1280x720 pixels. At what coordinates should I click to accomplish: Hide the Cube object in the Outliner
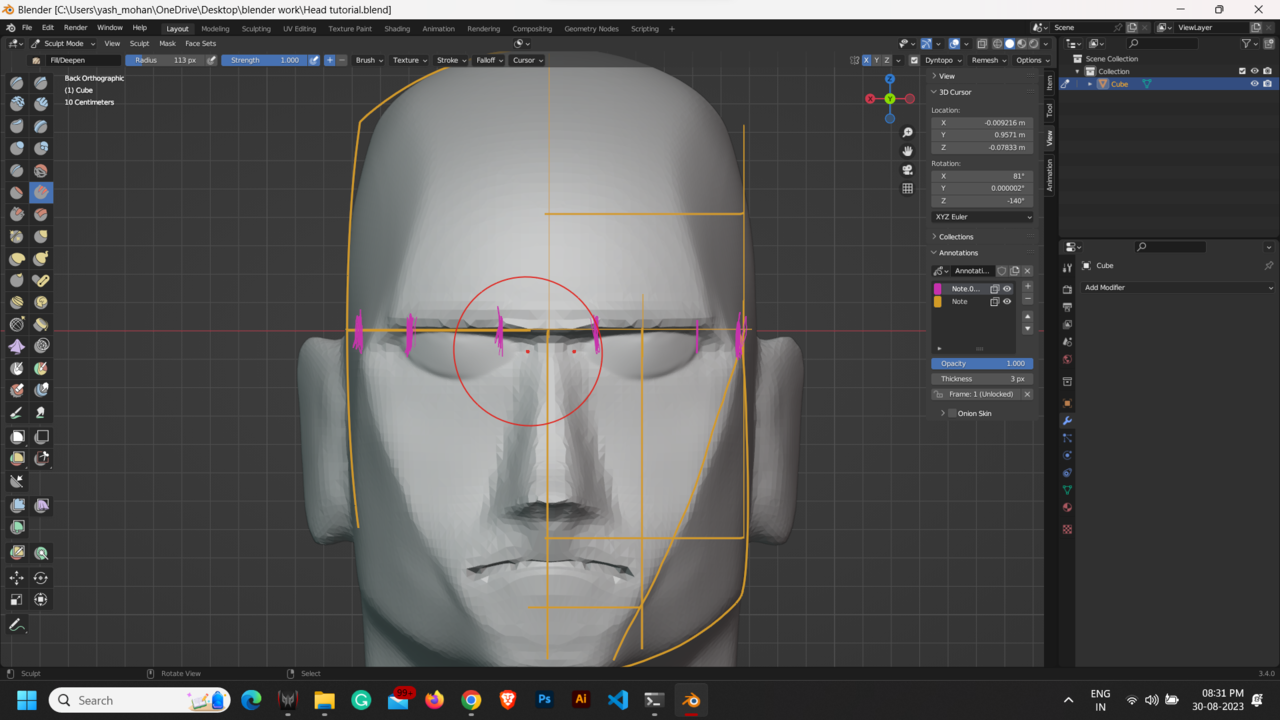point(1254,83)
